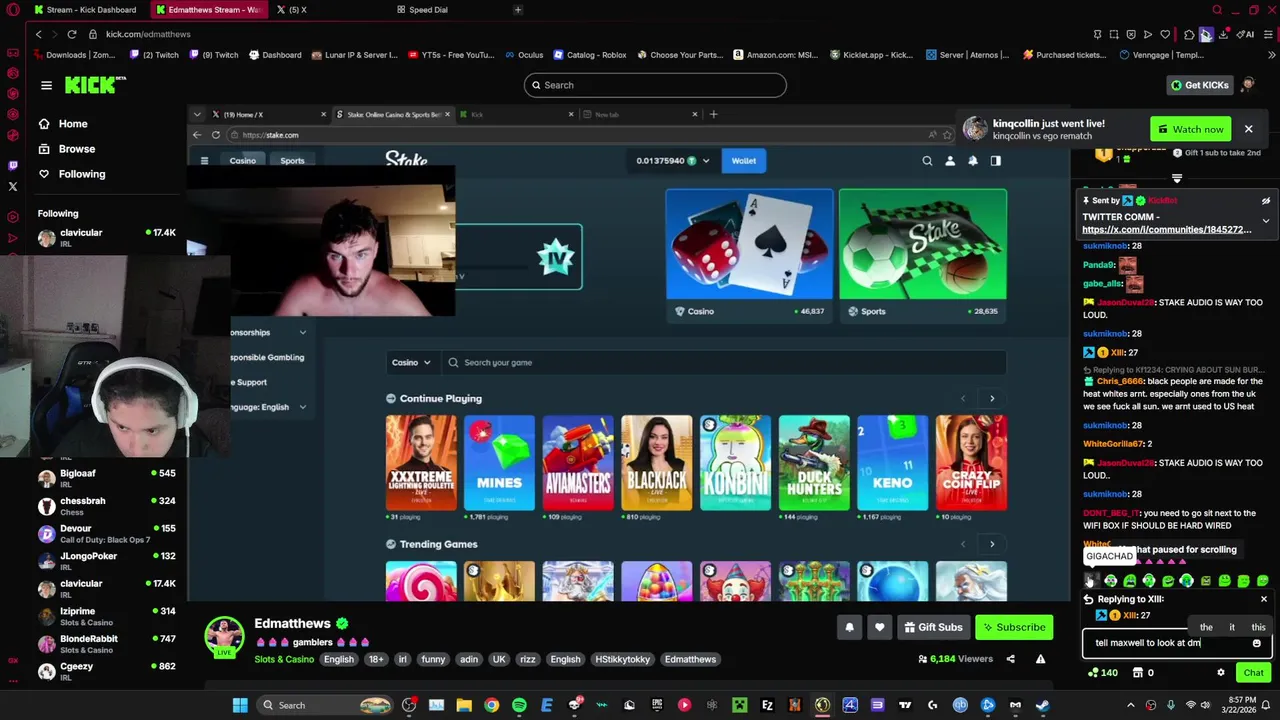This screenshot has height=720, width=1280.
Task: Click the green channel points icon showing 140
Action: [x=1093, y=673]
